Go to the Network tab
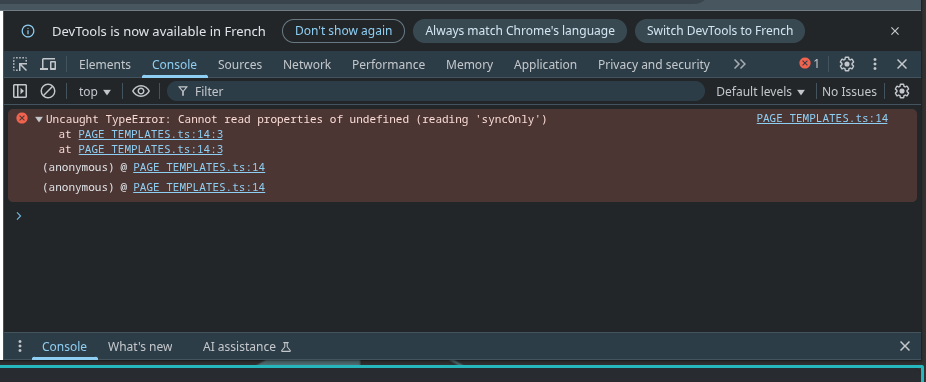Image resolution: width=926 pixels, height=382 pixels. tap(307, 64)
